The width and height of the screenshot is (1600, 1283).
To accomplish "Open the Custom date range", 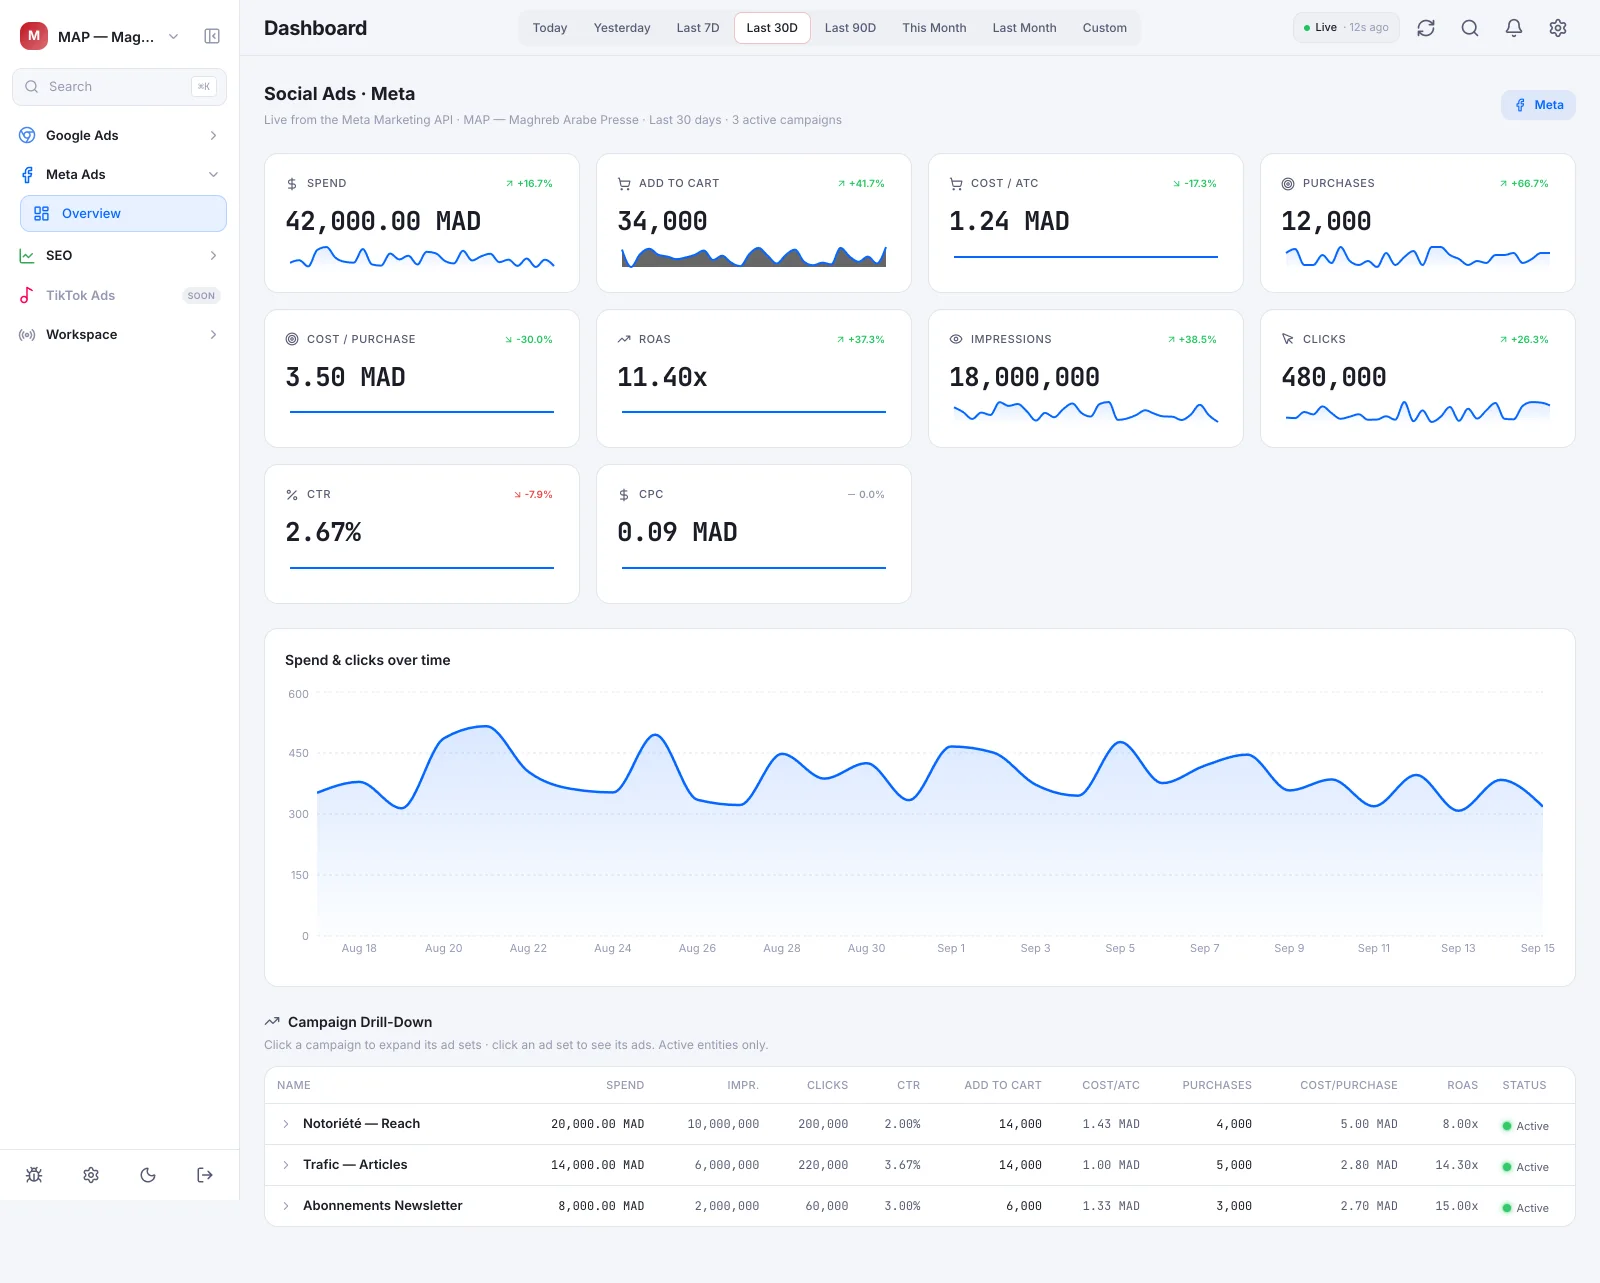I will click(x=1104, y=28).
